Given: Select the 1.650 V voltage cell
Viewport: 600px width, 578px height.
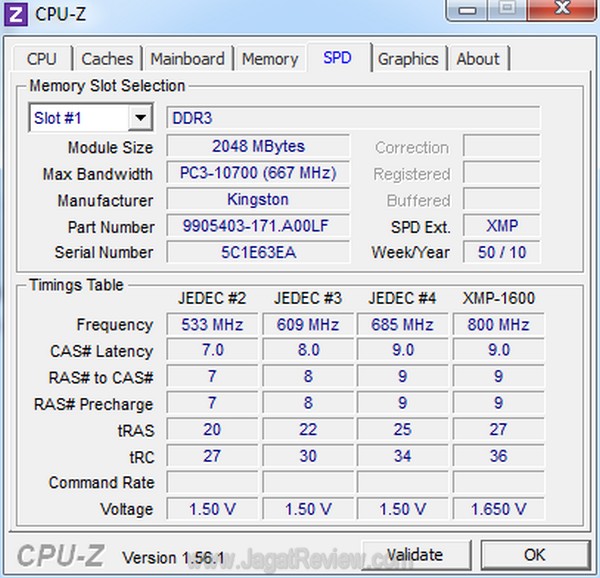Looking at the screenshot, I should [499, 509].
